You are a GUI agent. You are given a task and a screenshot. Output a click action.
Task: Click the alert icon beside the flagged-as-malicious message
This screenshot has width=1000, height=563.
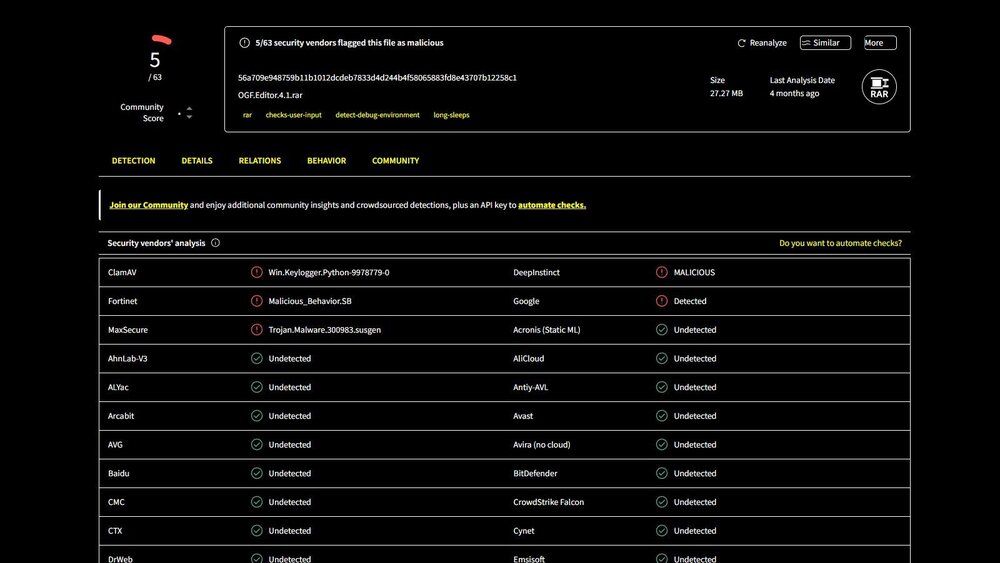[x=245, y=43]
